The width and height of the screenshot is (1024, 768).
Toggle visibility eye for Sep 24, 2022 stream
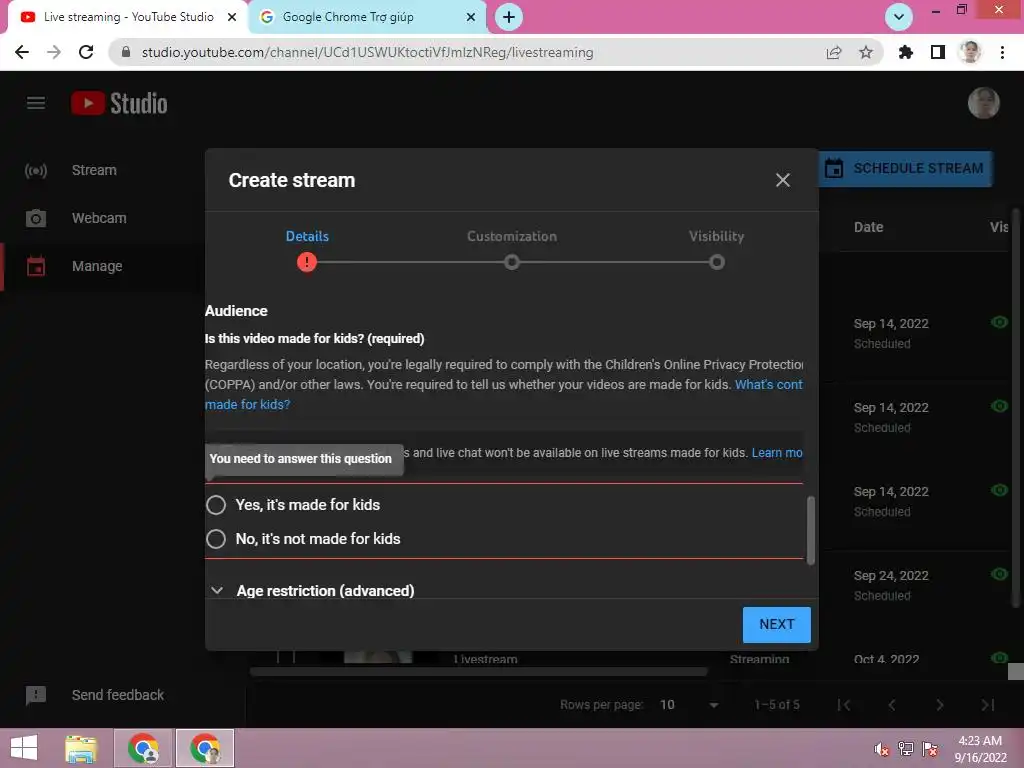[x=999, y=574]
